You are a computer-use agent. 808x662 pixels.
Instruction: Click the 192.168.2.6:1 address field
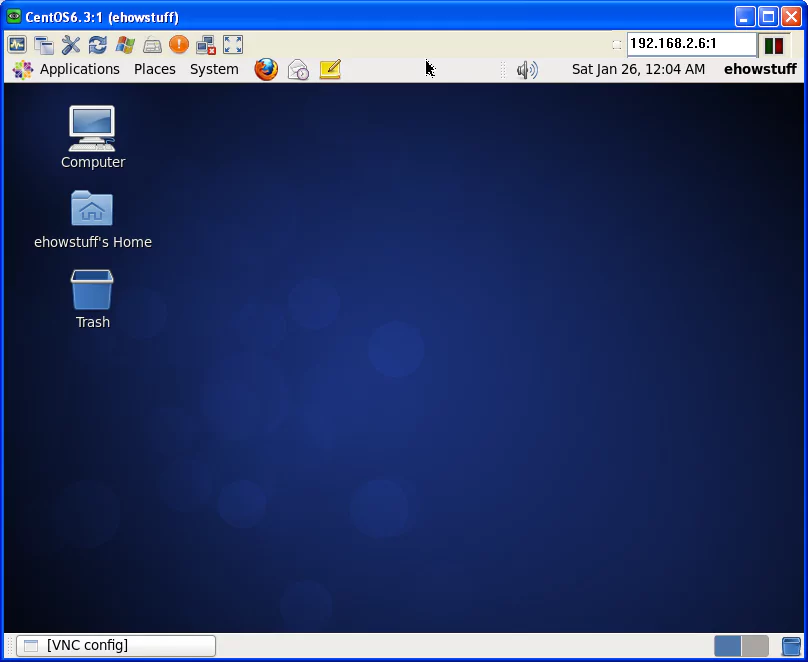tap(692, 44)
